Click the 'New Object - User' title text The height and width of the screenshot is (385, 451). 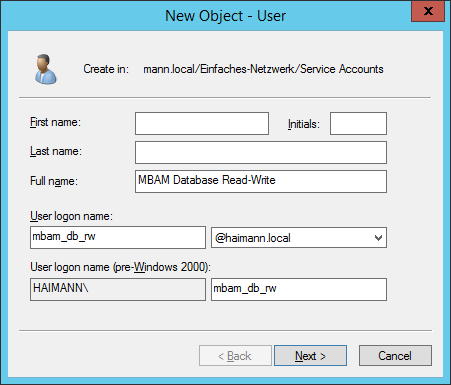(x=226, y=16)
